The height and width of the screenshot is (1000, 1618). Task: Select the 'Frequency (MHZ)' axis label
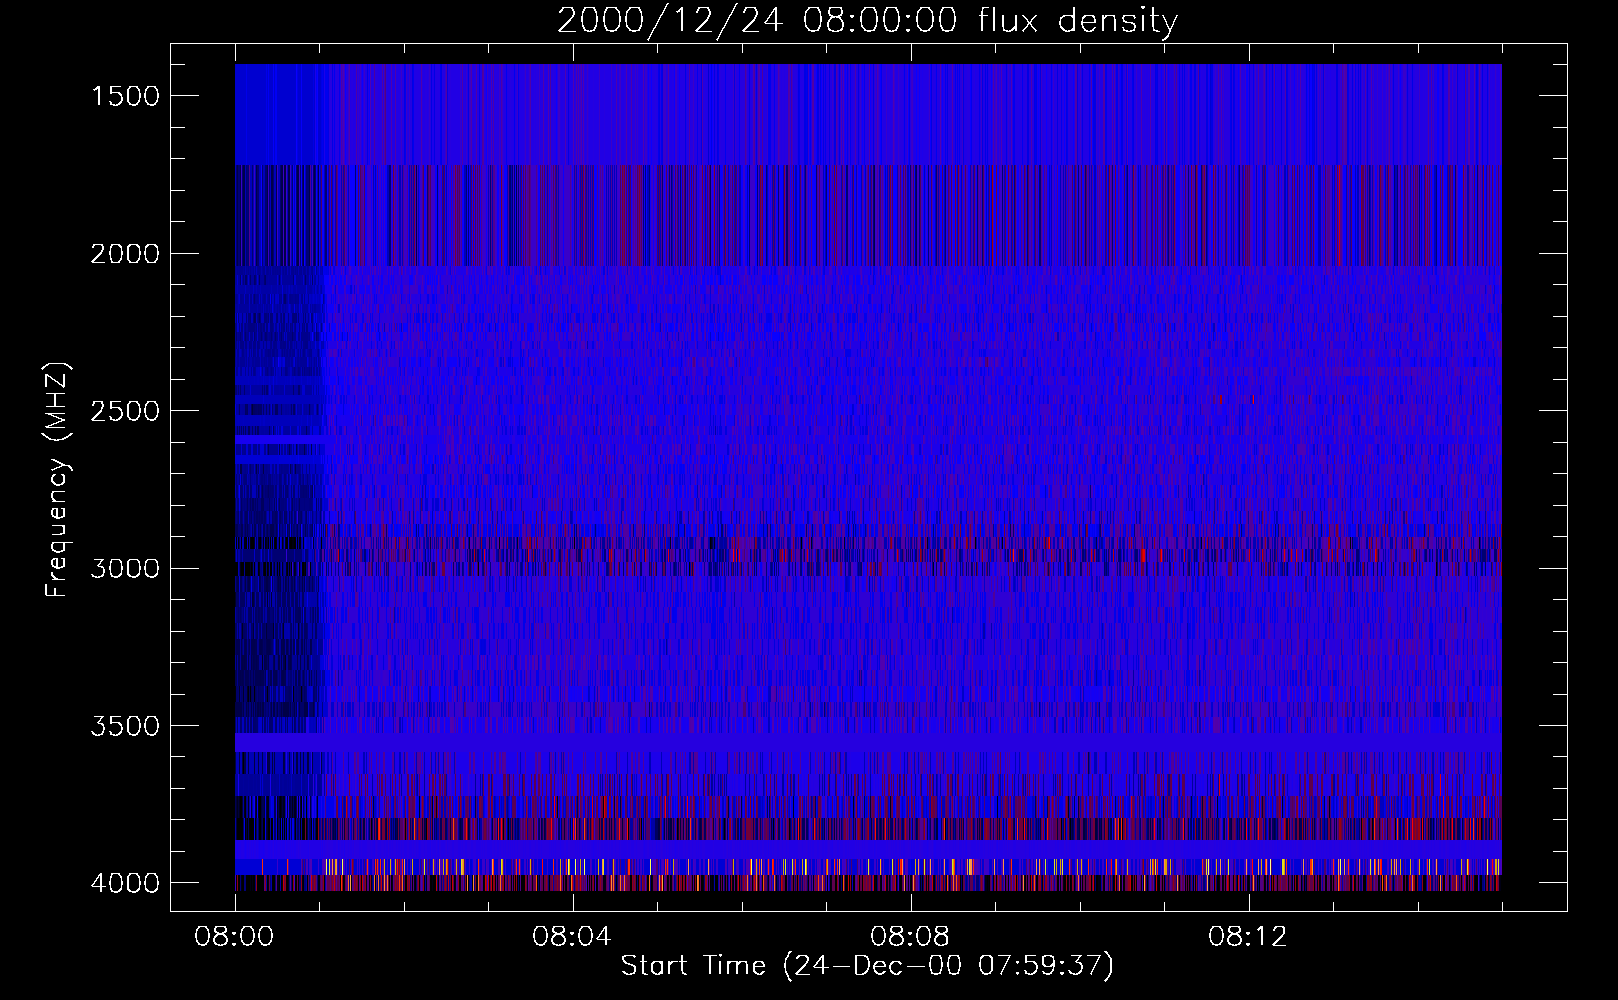point(57,480)
